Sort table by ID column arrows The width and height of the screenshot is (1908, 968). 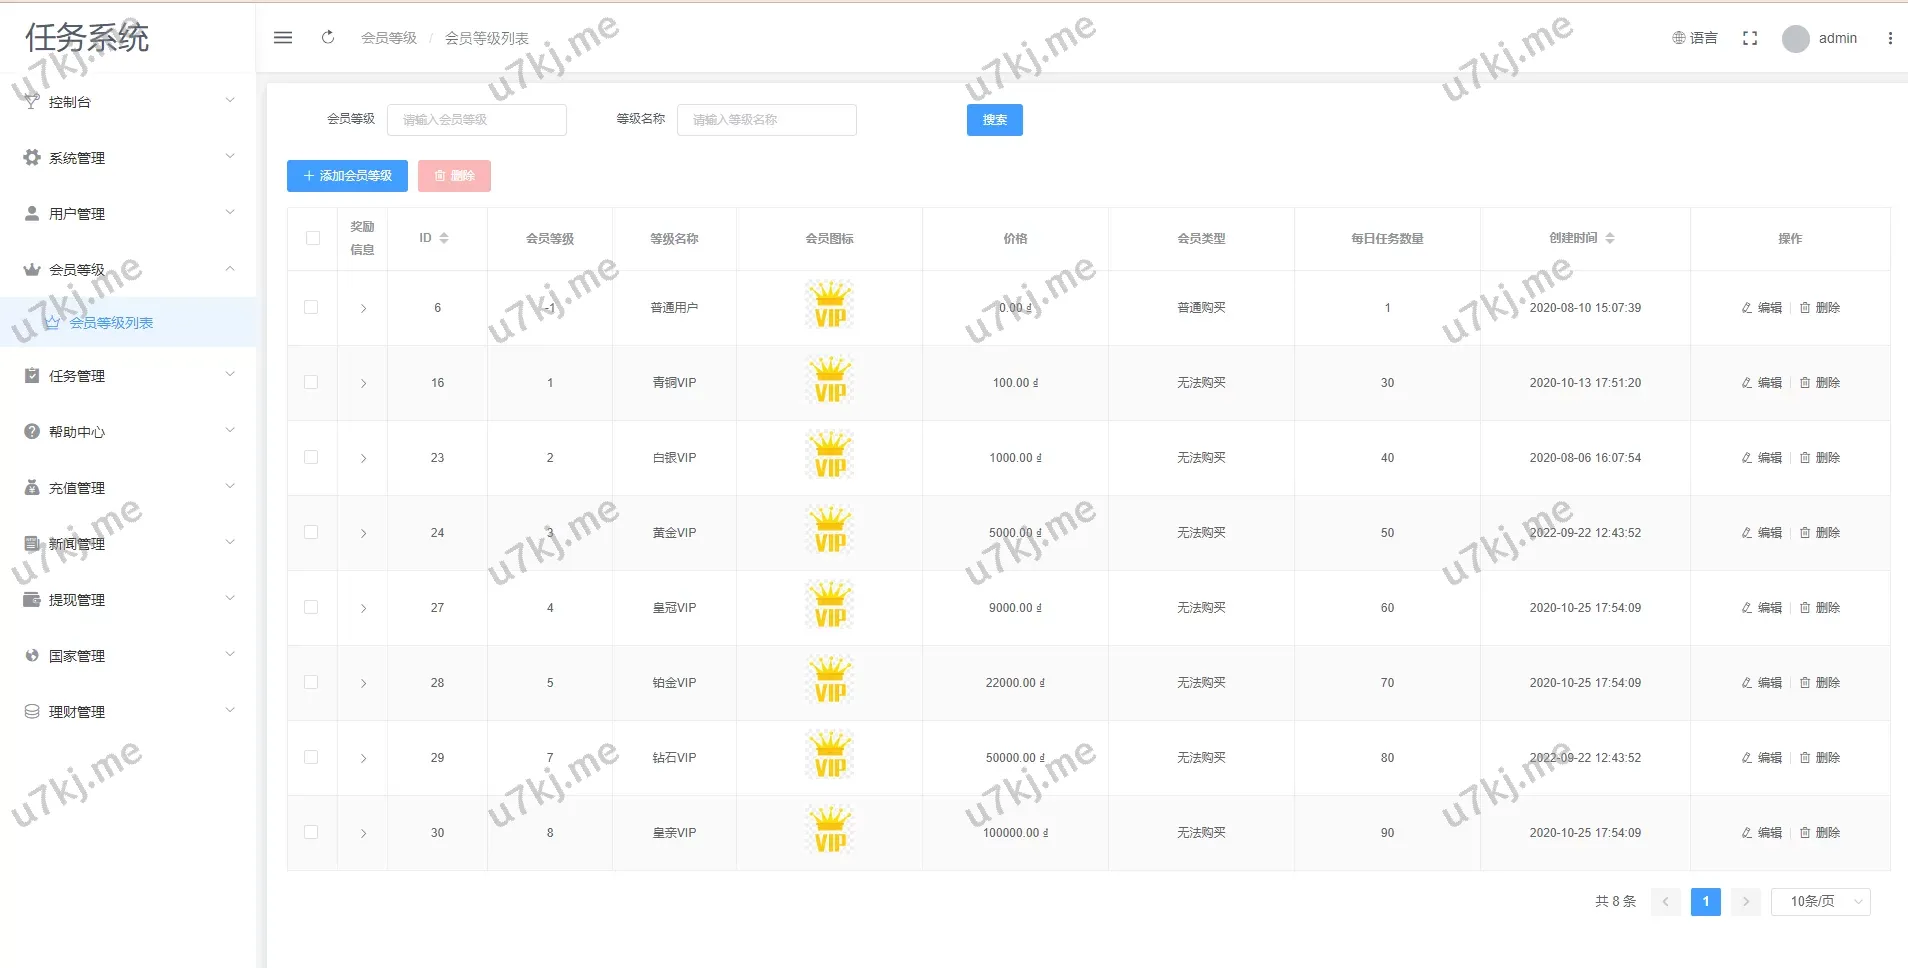pos(444,238)
